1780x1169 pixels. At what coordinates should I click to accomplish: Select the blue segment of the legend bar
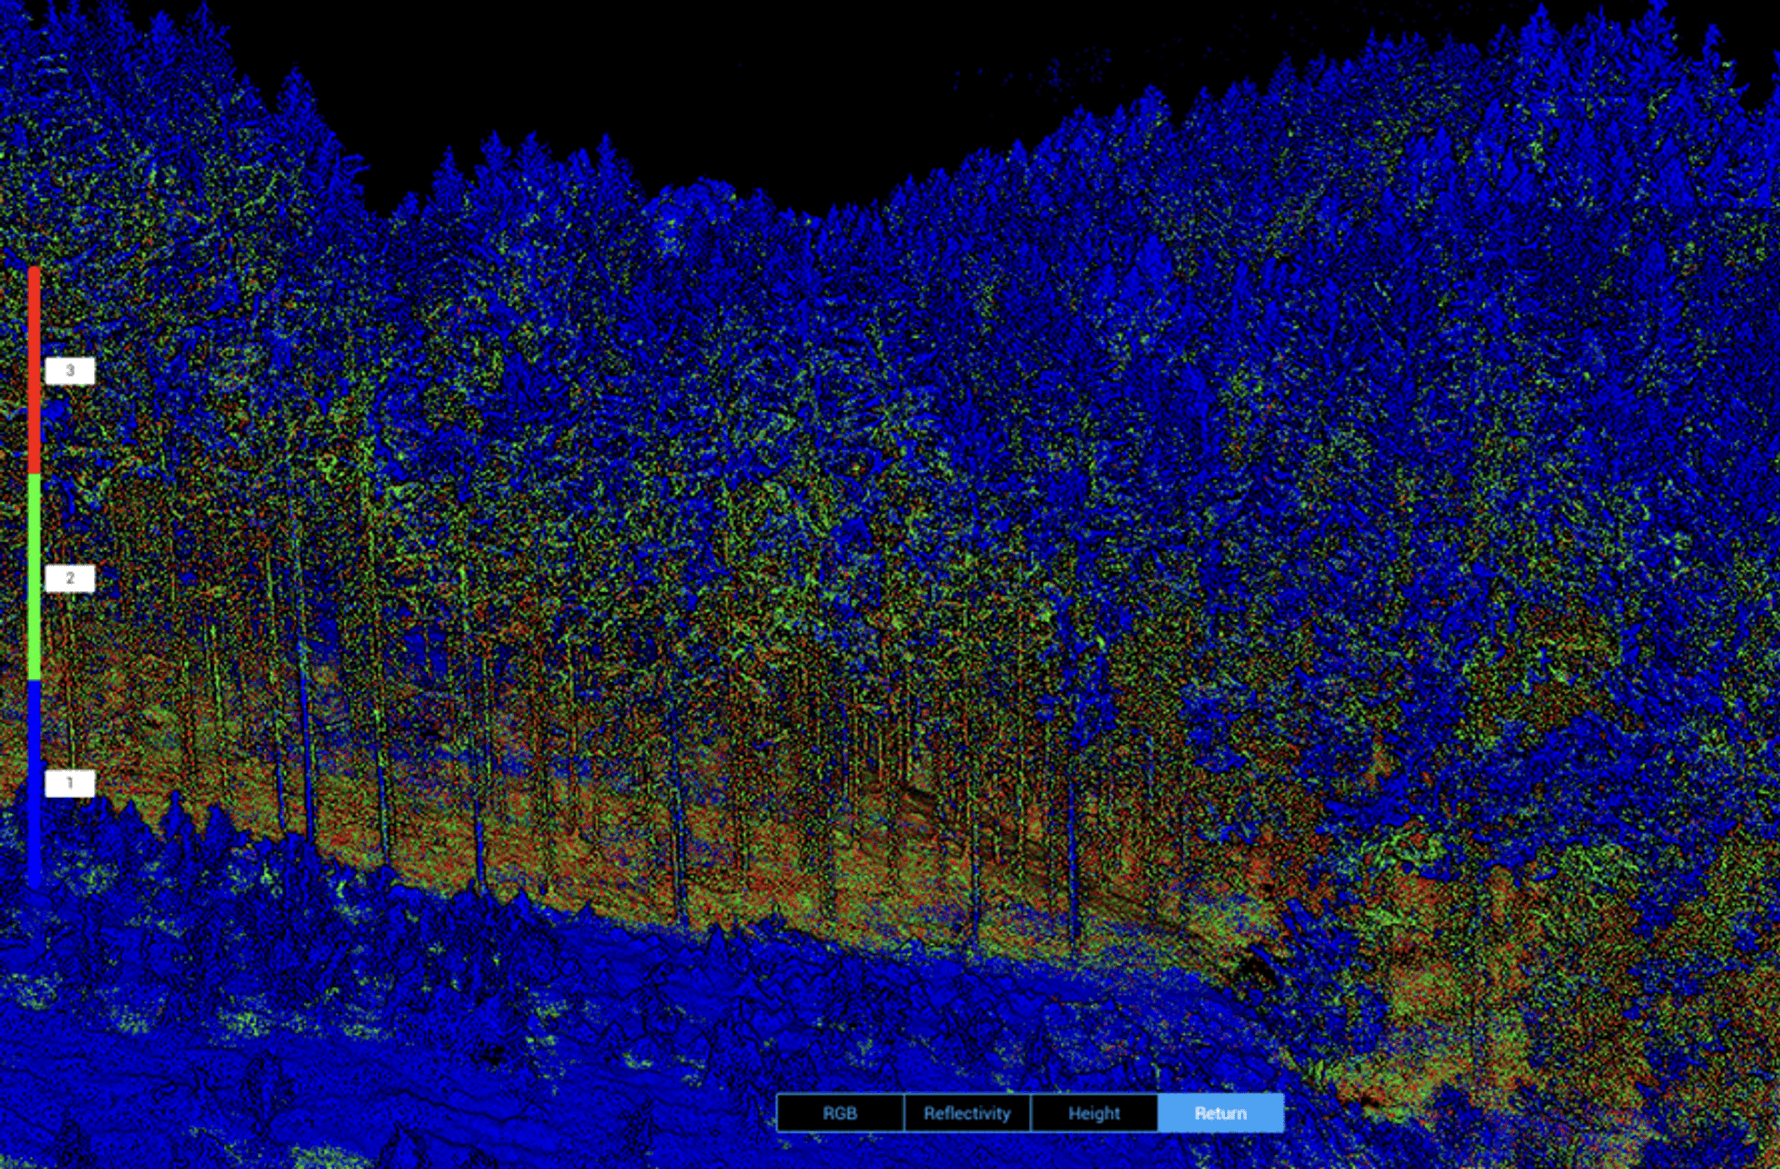(36, 785)
